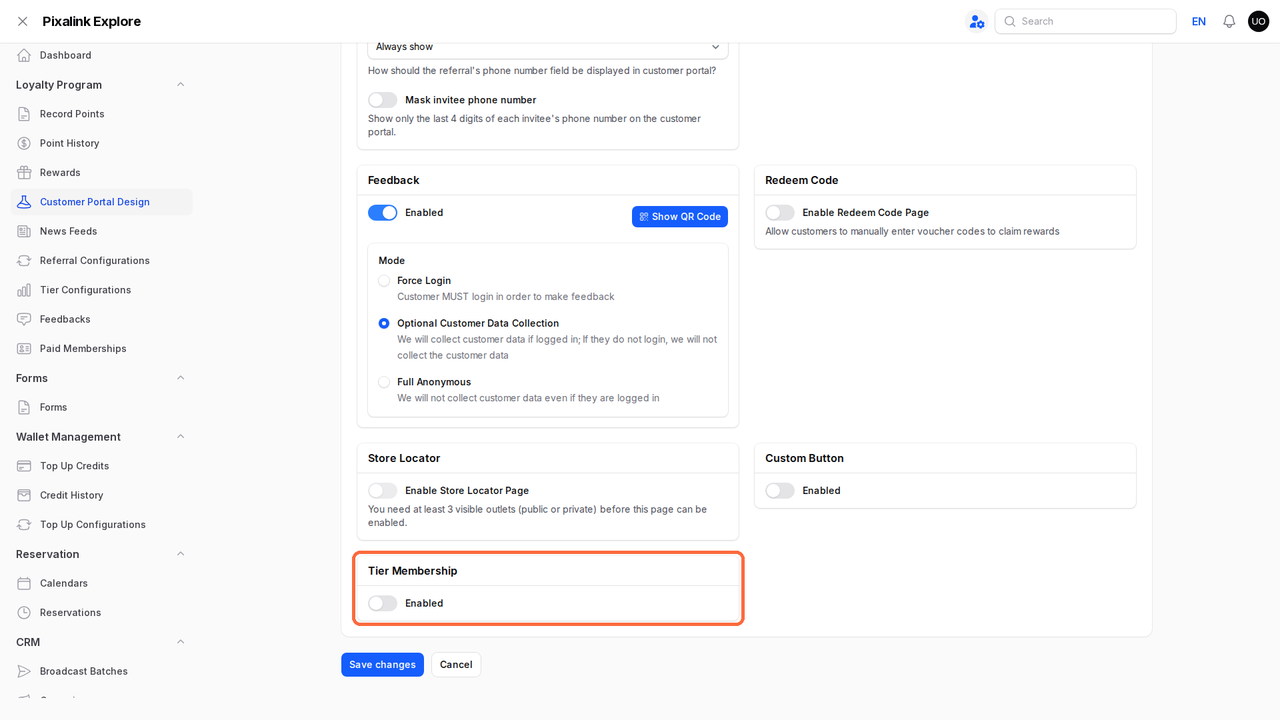
Task: Click the Calendars icon
Action: pos(24,583)
